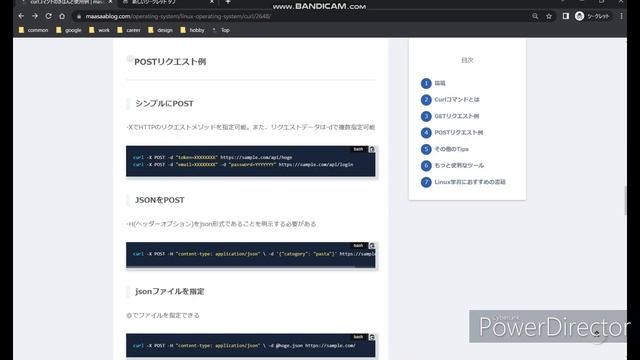Jump to Linux学習におすすめ item in contents

(463, 182)
